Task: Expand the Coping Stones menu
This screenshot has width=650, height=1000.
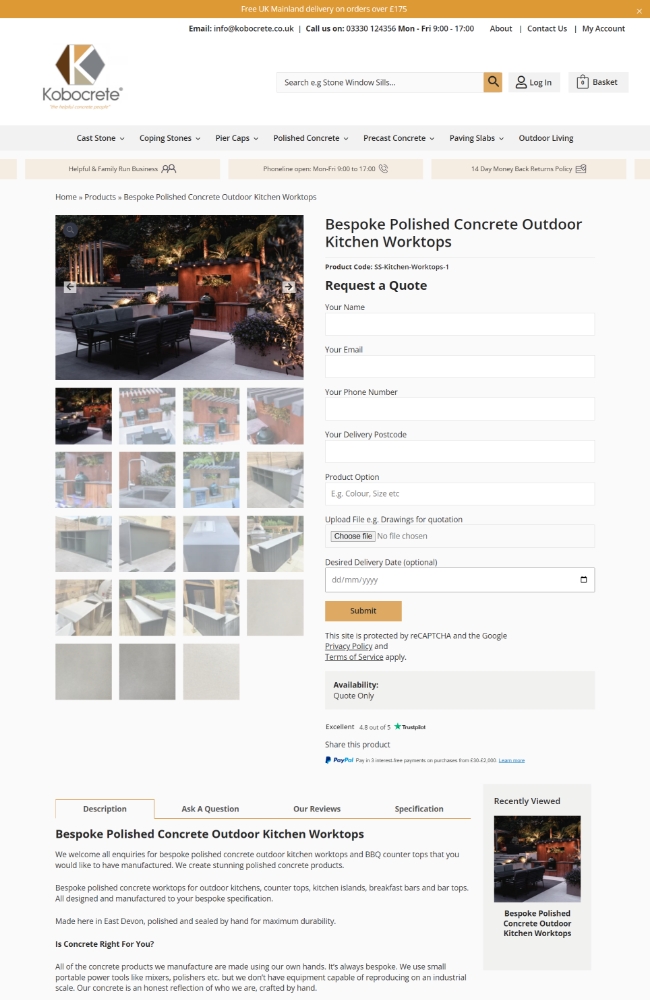Action: 170,138
